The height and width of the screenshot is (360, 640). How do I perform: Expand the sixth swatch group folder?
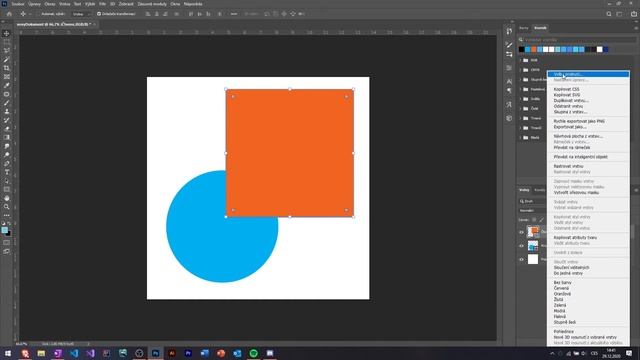tap(521, 109)
